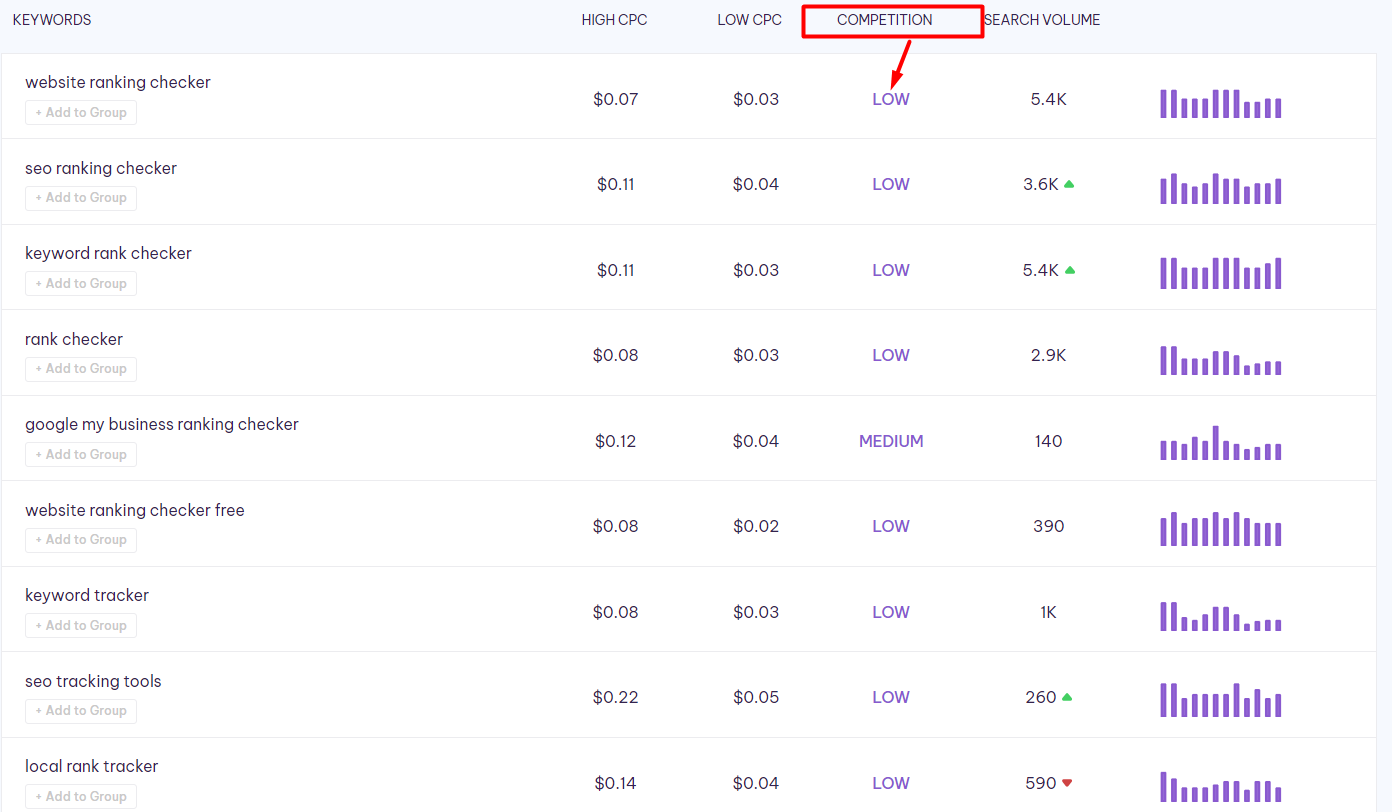Sort by Search Volume column header
Viewport: 1392px width, 812px height.
(x=1042, y=20)
